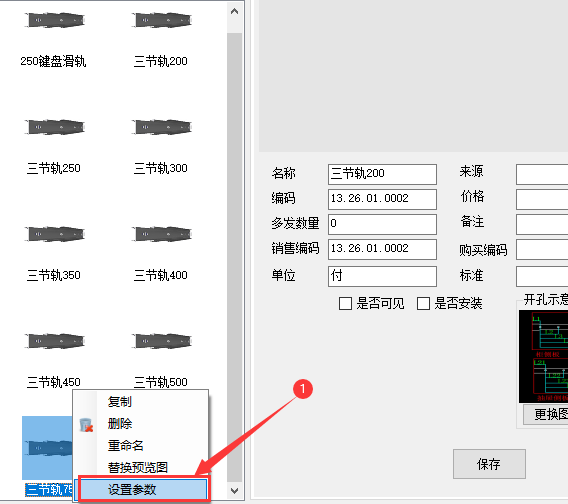Select the 三节轨250 rail item icon
Screen dimensions: 568x504
tap(54, 127)
